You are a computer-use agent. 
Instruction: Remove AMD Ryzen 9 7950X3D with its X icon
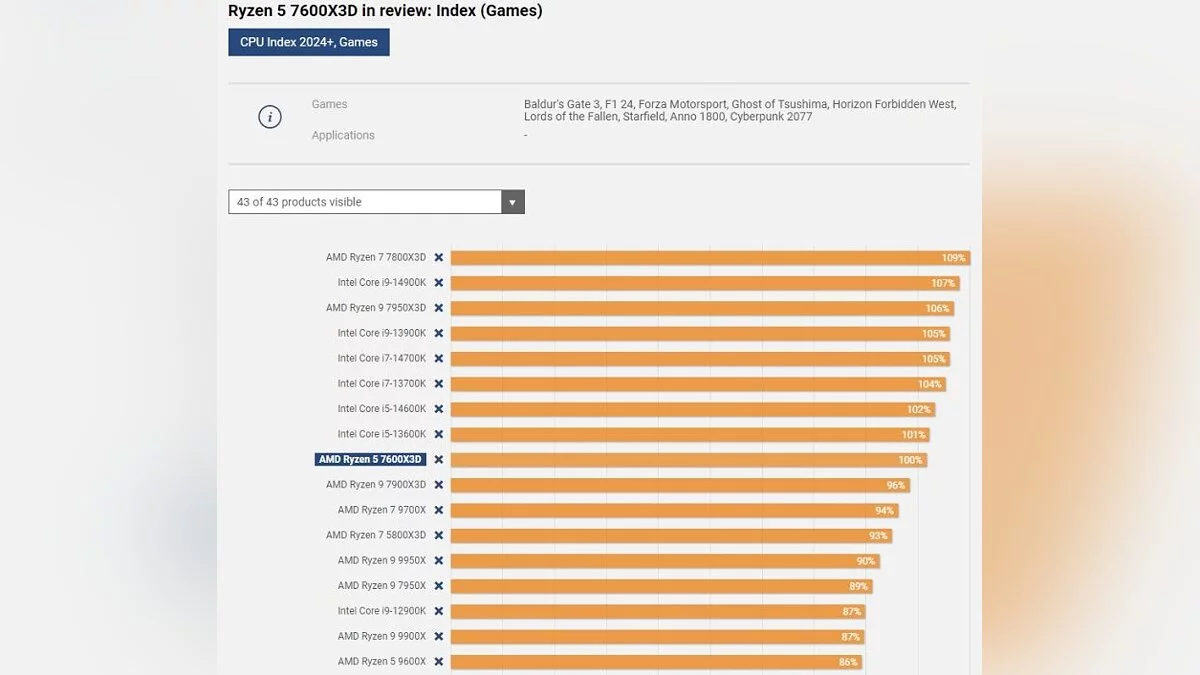[438, 308]
